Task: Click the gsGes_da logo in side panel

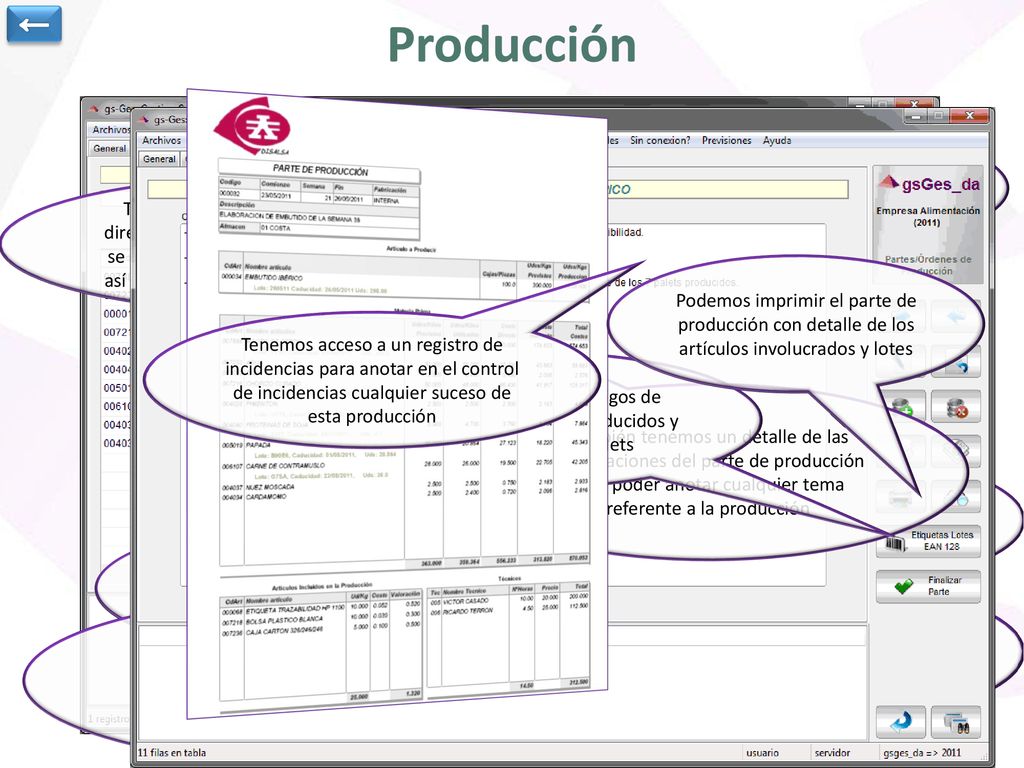Action: point(929,184)
